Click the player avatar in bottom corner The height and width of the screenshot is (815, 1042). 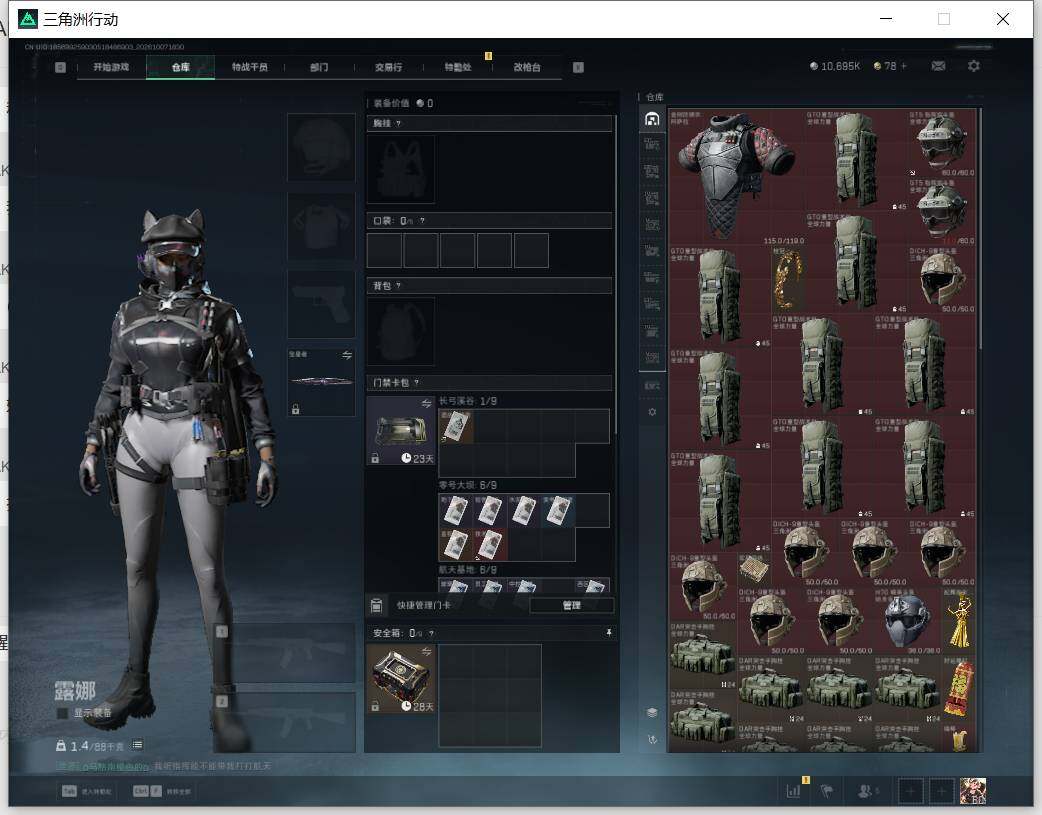click(973, 791)
